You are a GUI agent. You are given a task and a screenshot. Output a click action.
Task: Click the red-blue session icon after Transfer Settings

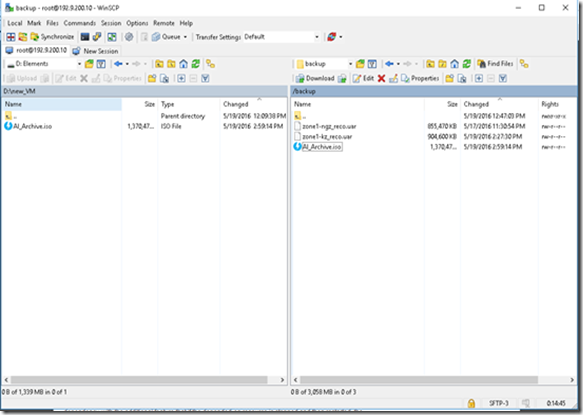point(331,37)
